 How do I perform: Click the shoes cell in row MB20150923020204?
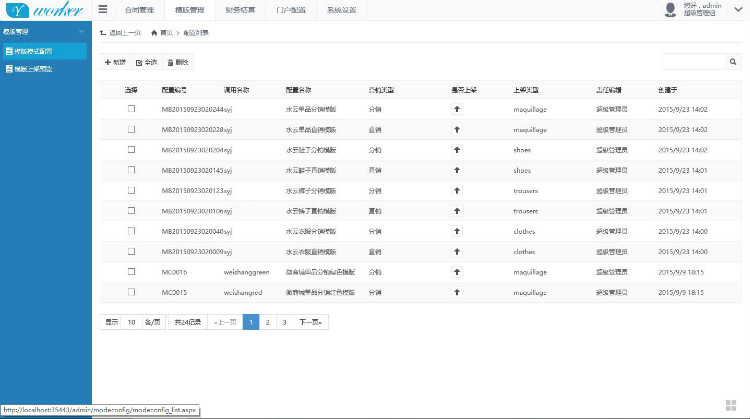tap(522, 150)
